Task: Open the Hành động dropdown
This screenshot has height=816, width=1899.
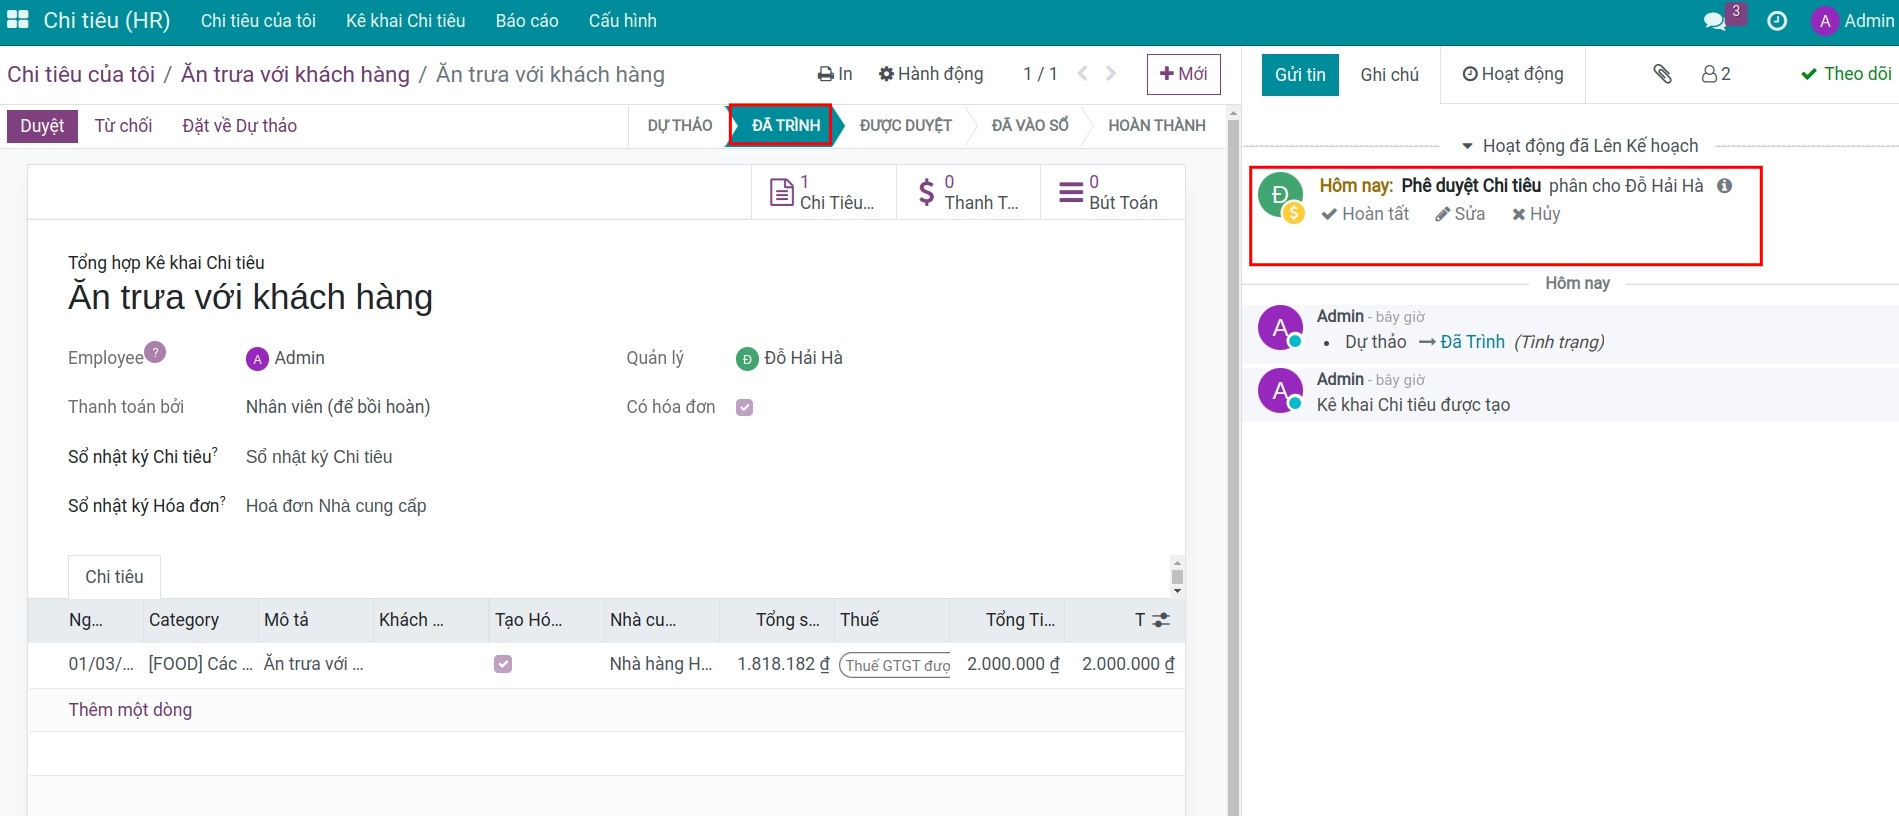Action: 931,74
